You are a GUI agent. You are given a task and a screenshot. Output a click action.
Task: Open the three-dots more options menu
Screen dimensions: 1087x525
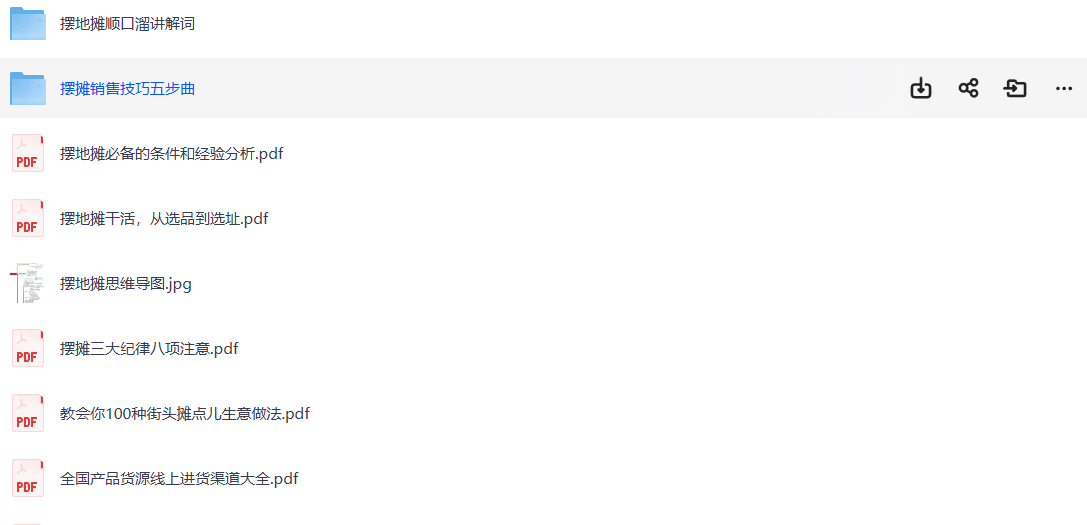(1063, 89)
